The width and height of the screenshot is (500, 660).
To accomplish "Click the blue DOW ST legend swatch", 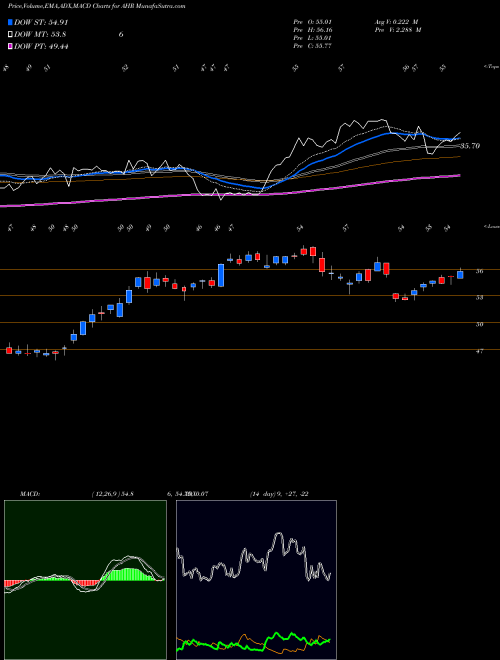I will (x=10, y=23).
